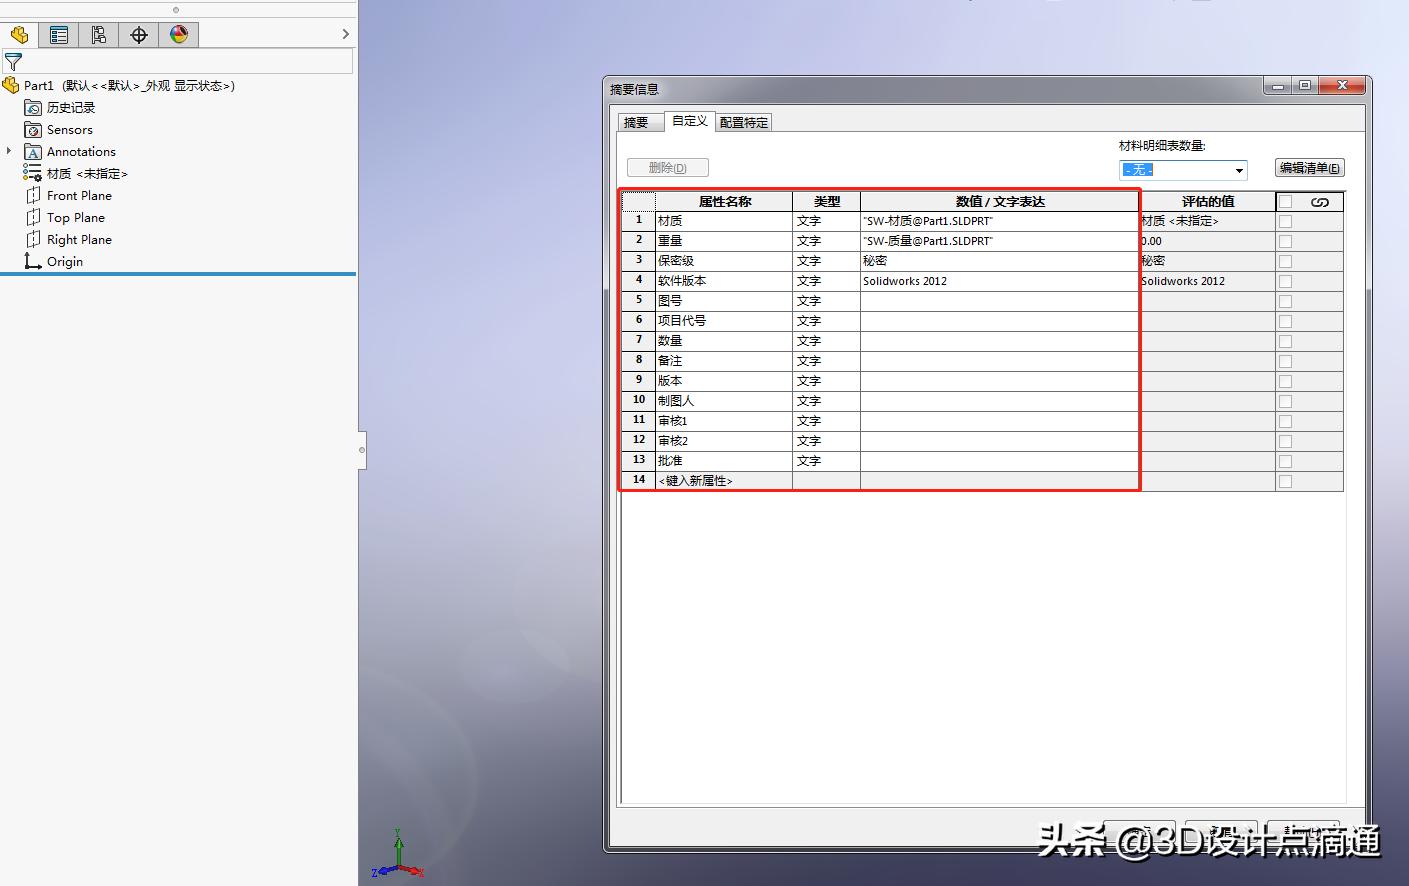
Task: Toggle the checkbox in the link column header
Action: coord(1285,201)
